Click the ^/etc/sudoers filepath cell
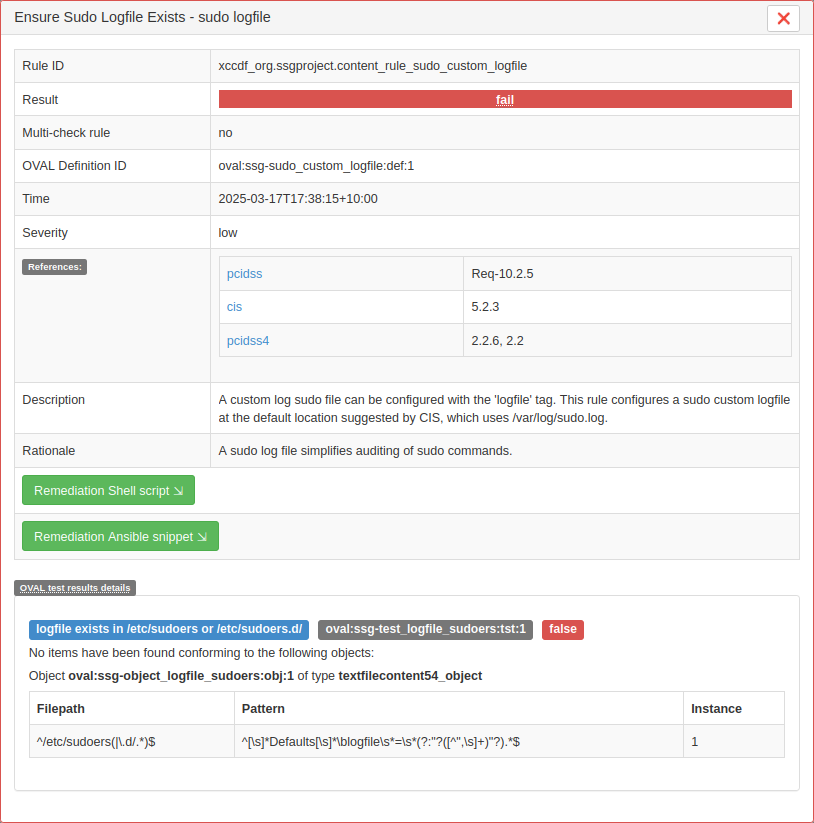 click(96, 742)
